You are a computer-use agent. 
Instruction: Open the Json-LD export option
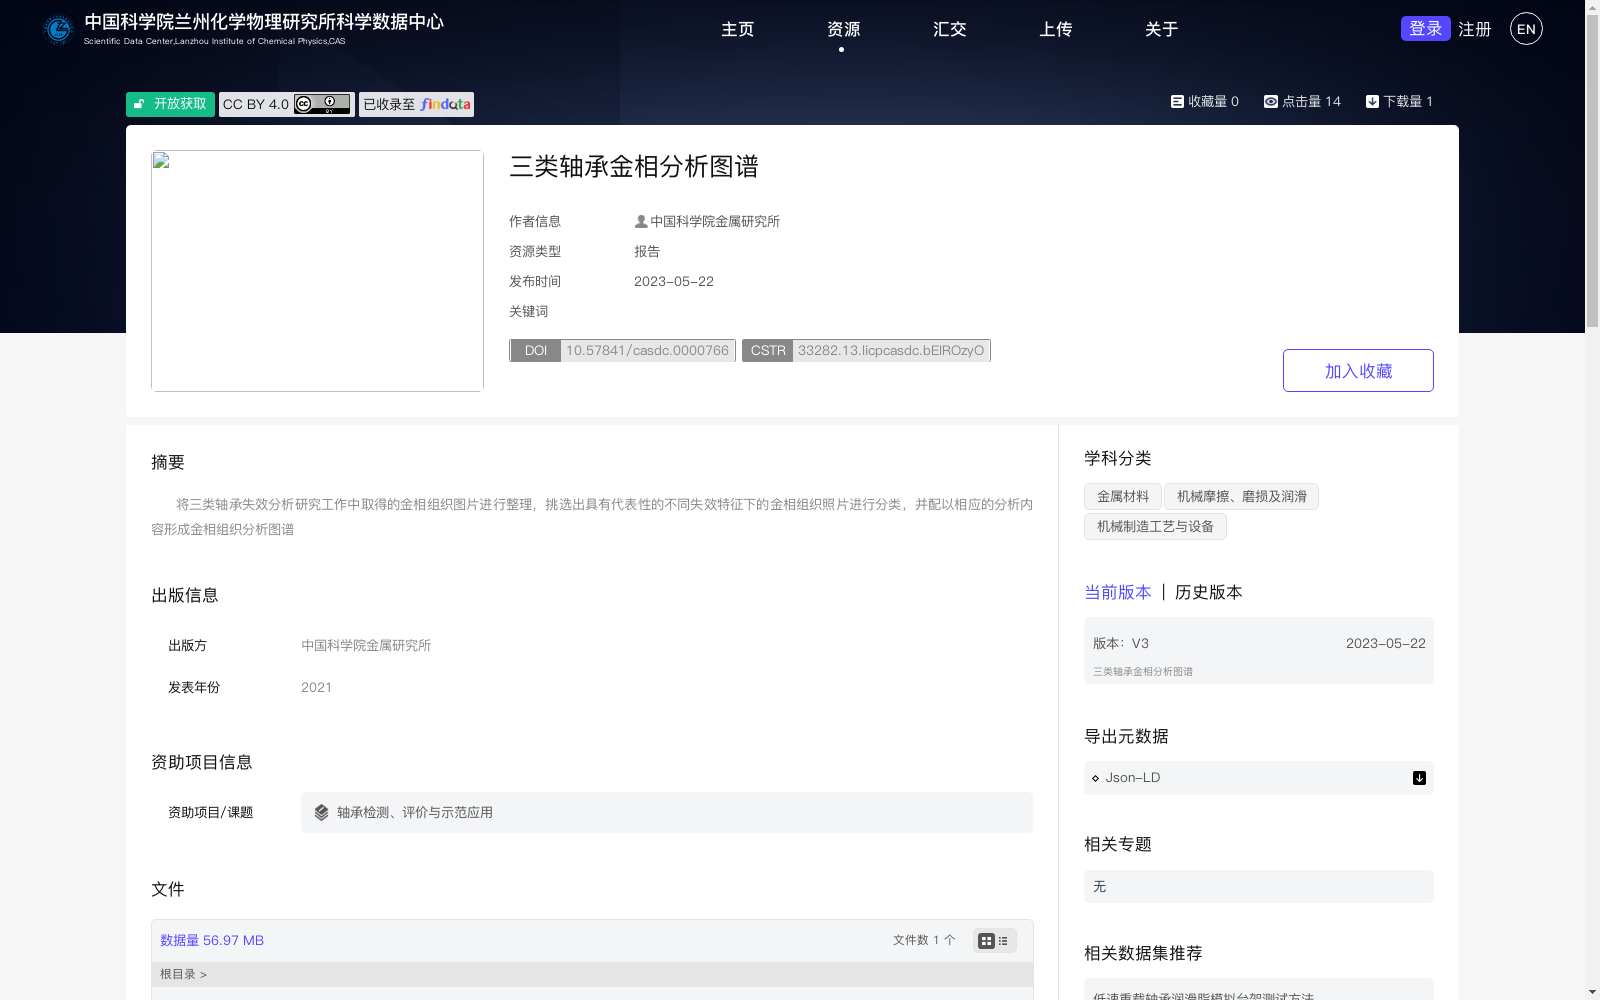1259,778
